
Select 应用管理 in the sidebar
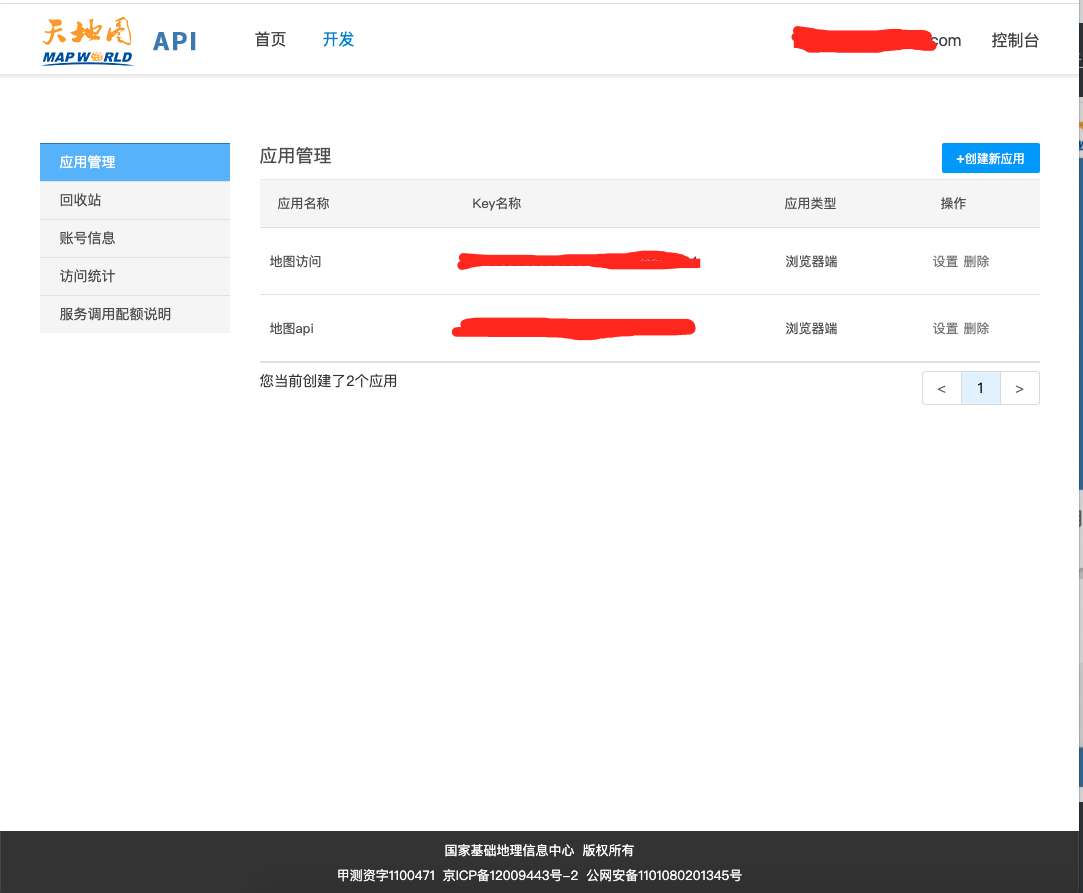(x=134, y=162)
